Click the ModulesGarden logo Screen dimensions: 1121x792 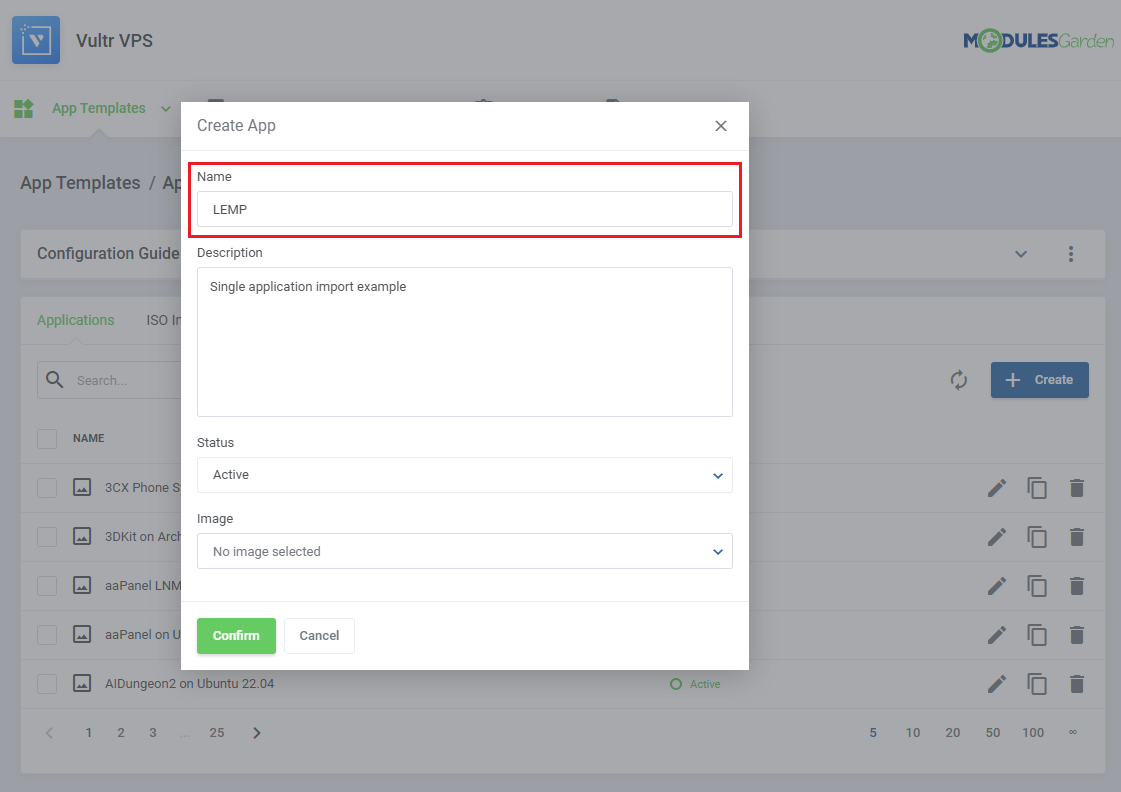(1038, 41)
